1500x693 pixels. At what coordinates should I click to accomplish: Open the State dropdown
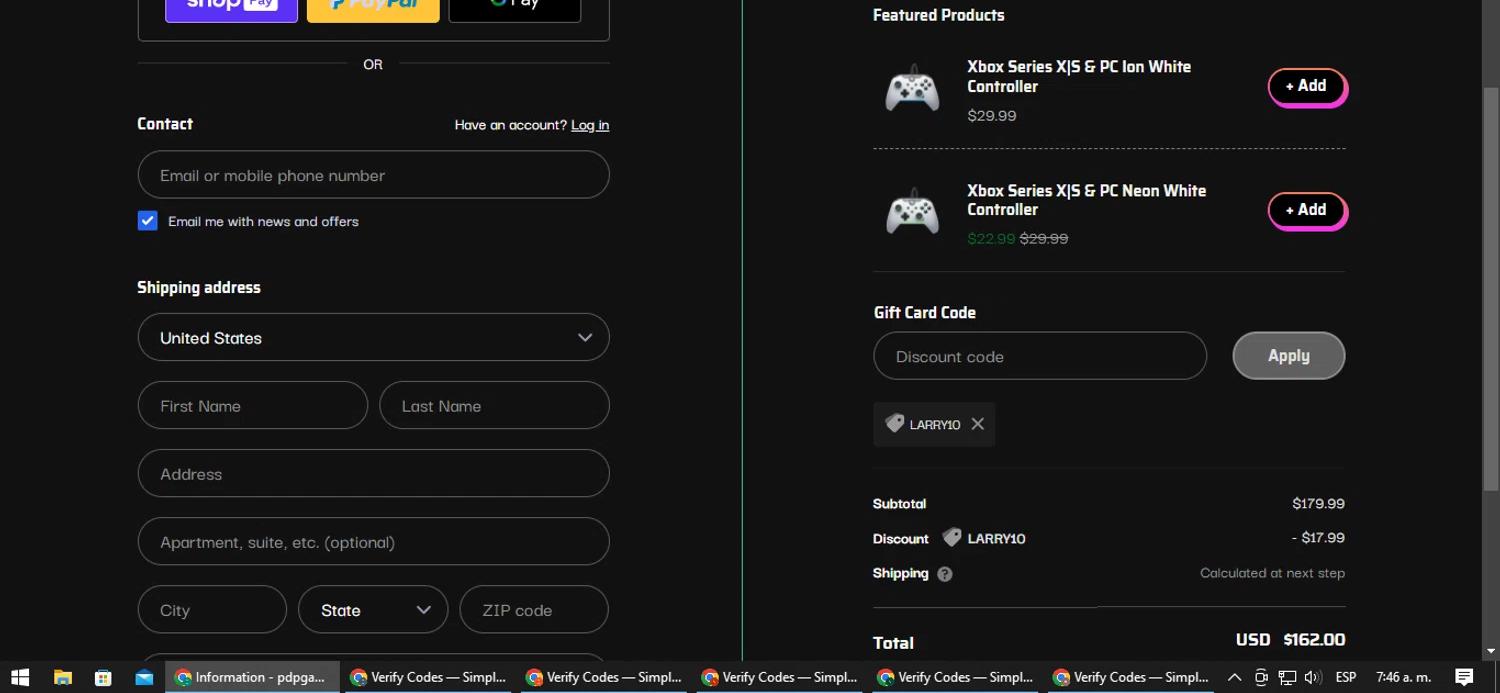pyautogui.click(x=373, y=610)
